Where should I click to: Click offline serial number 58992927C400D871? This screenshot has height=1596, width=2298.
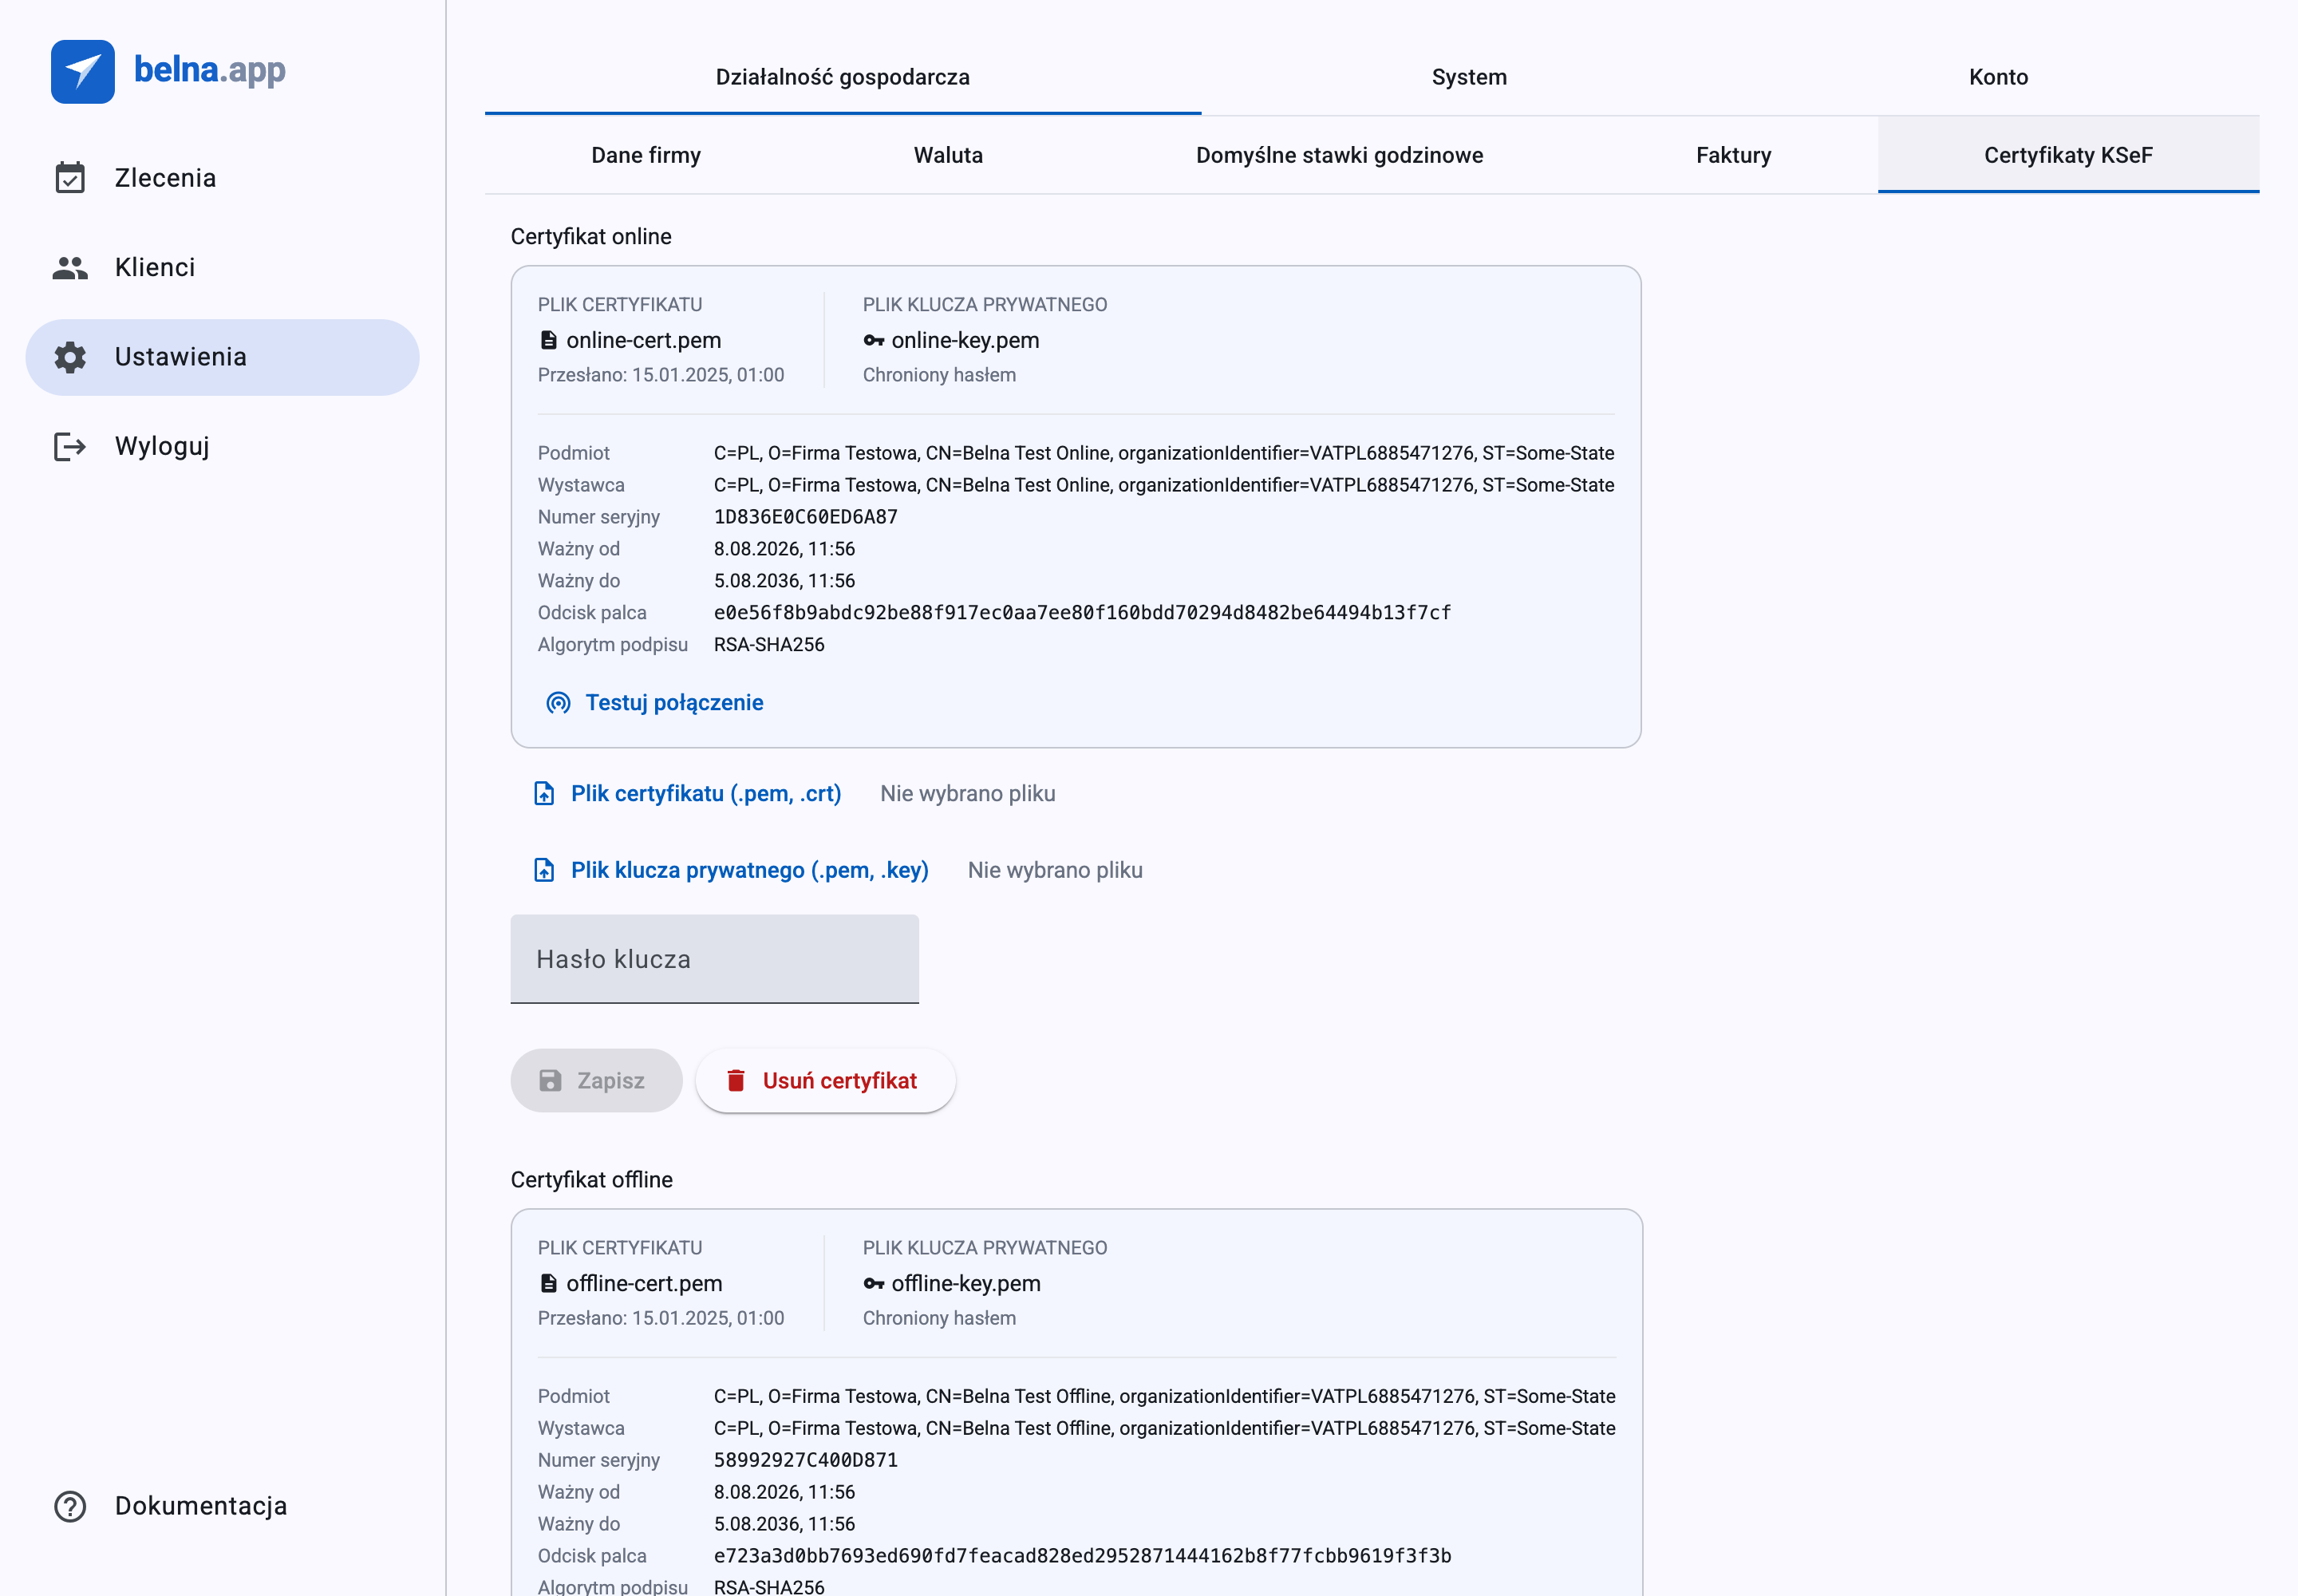point(806,1460)
